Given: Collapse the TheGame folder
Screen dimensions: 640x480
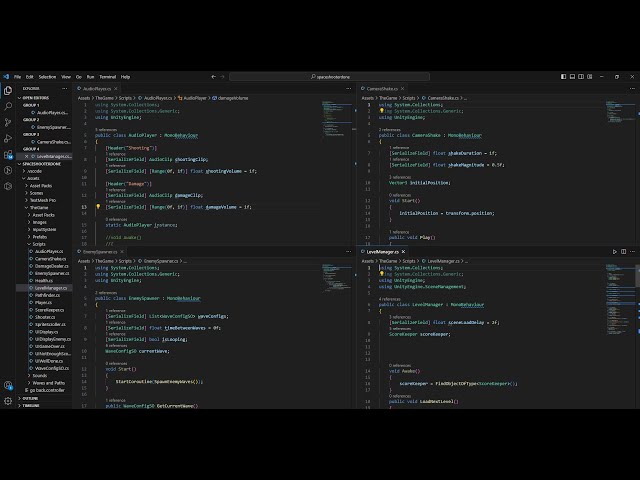Looking at the screenshot, I should coord(44,208).
